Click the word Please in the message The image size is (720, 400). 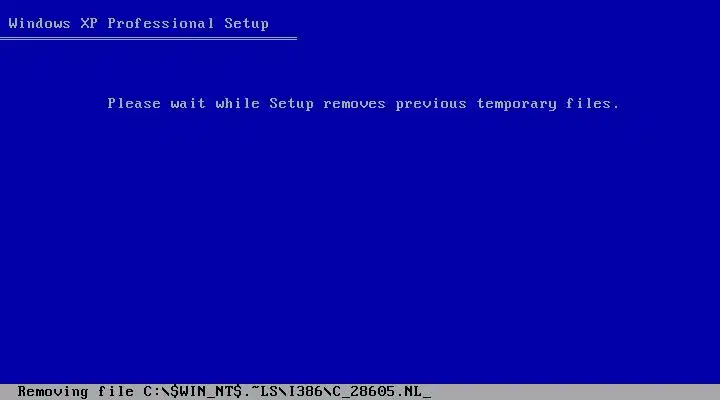(x=134, y=103)
